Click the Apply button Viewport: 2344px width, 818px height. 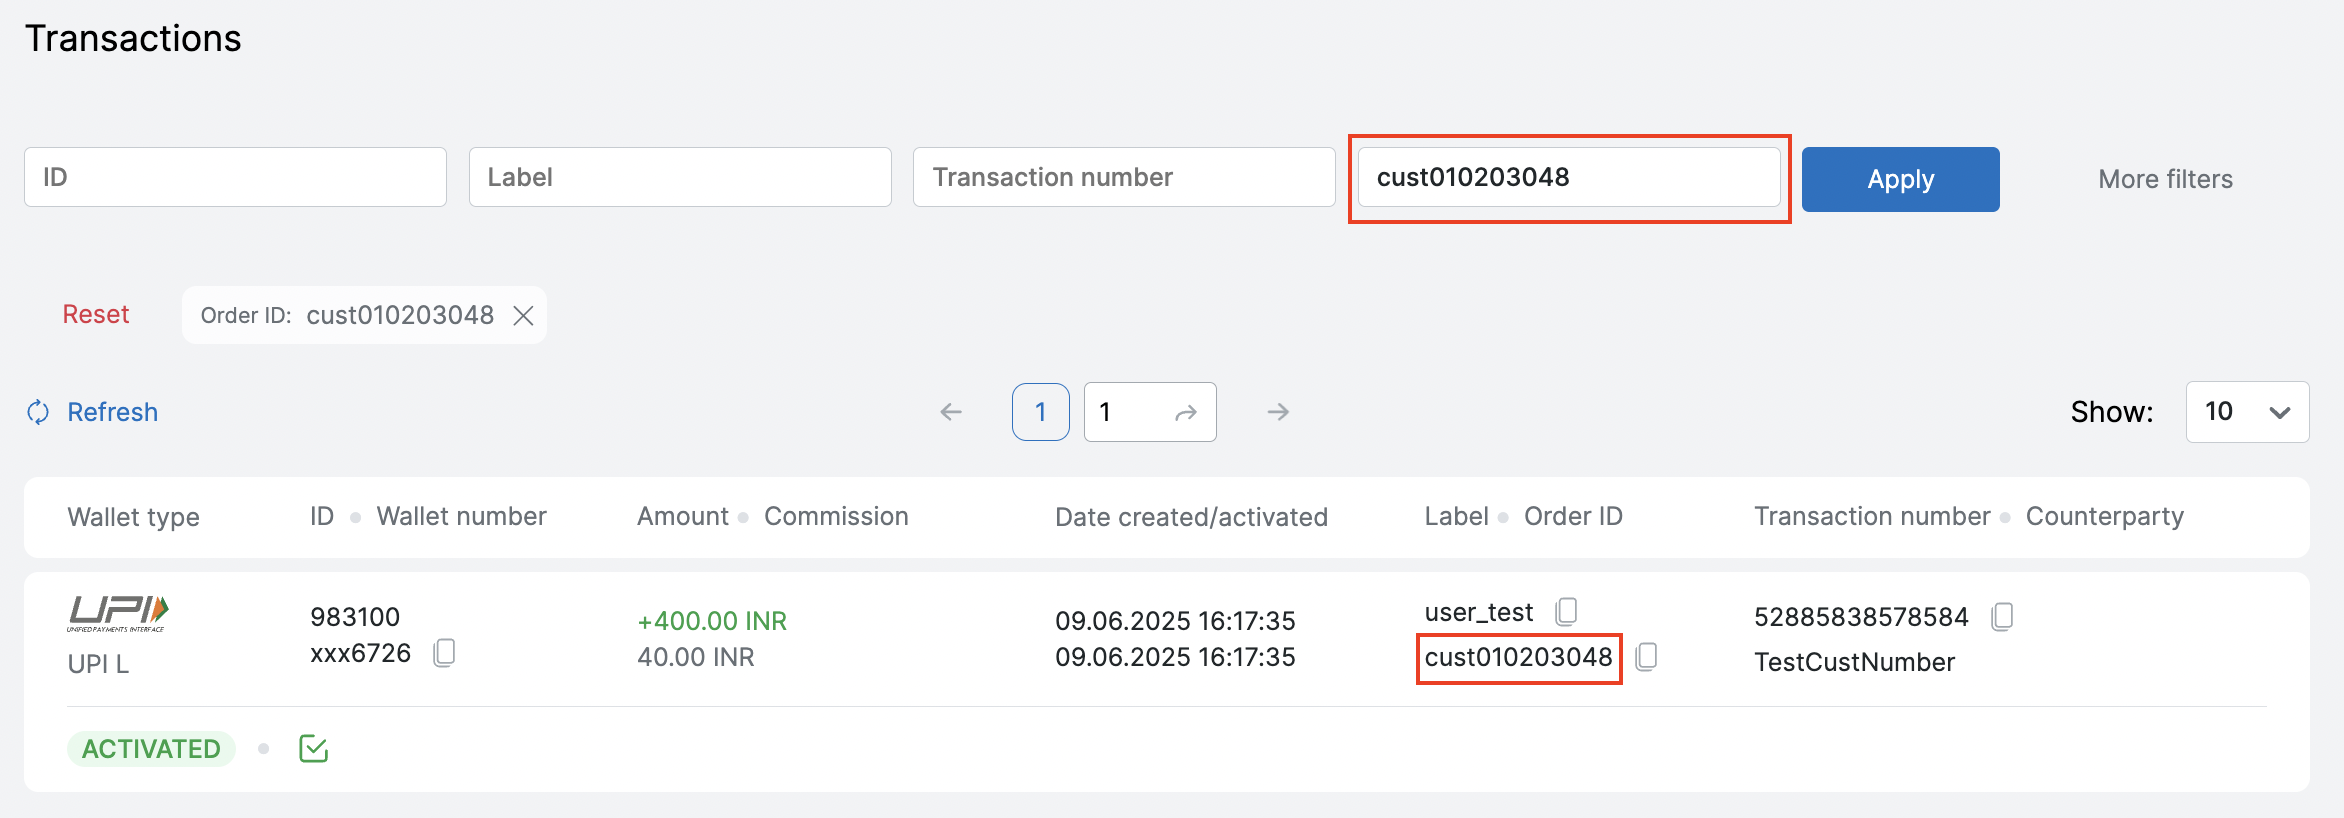(x=1900, y=179)
